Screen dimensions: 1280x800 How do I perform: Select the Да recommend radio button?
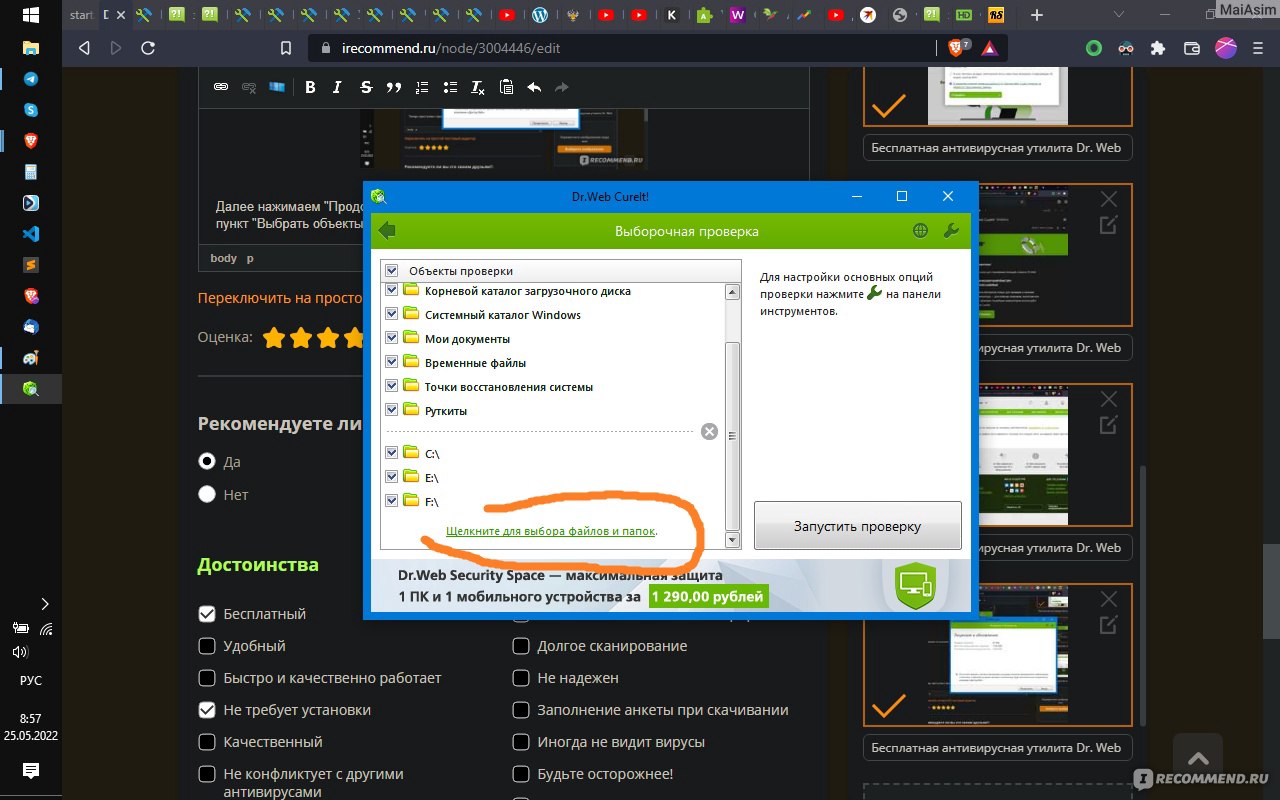207,462
